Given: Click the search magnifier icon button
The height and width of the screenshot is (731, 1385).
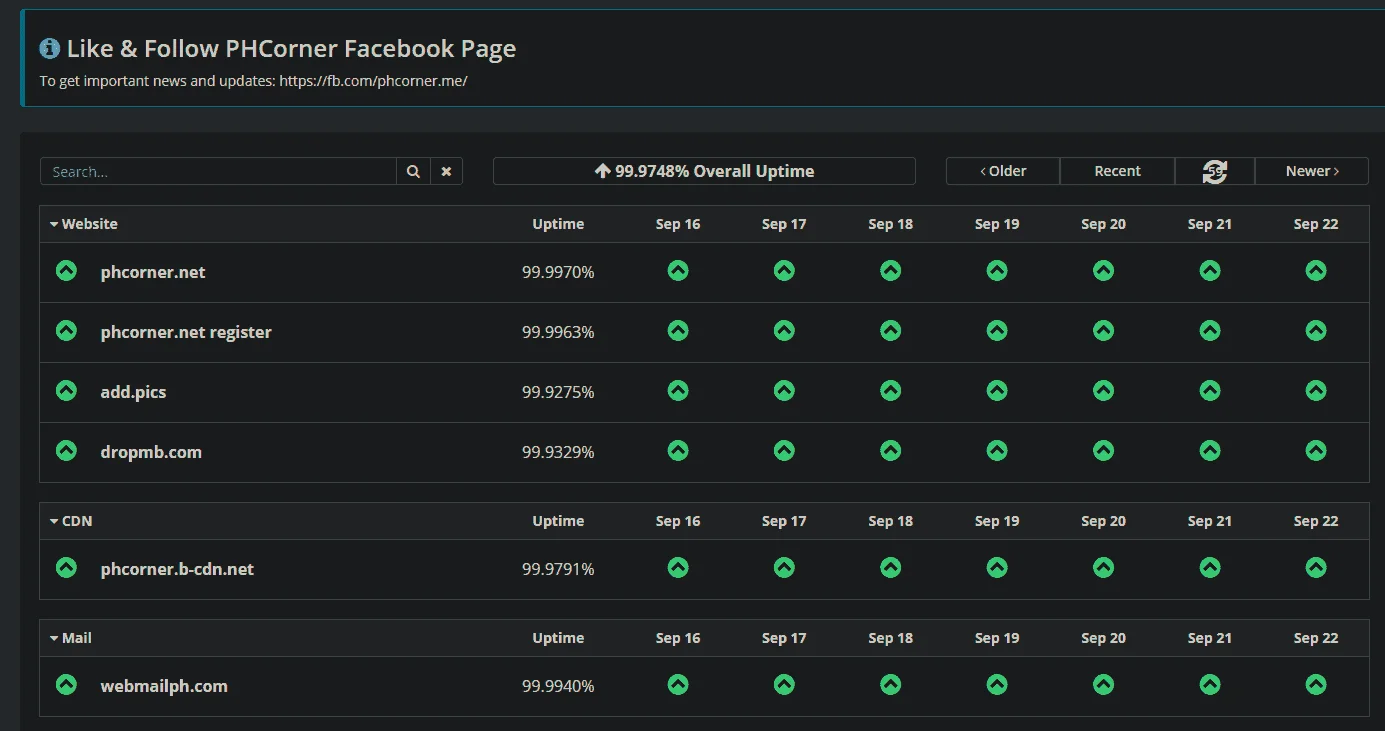Looking at the screenshot, I should 413,171.
